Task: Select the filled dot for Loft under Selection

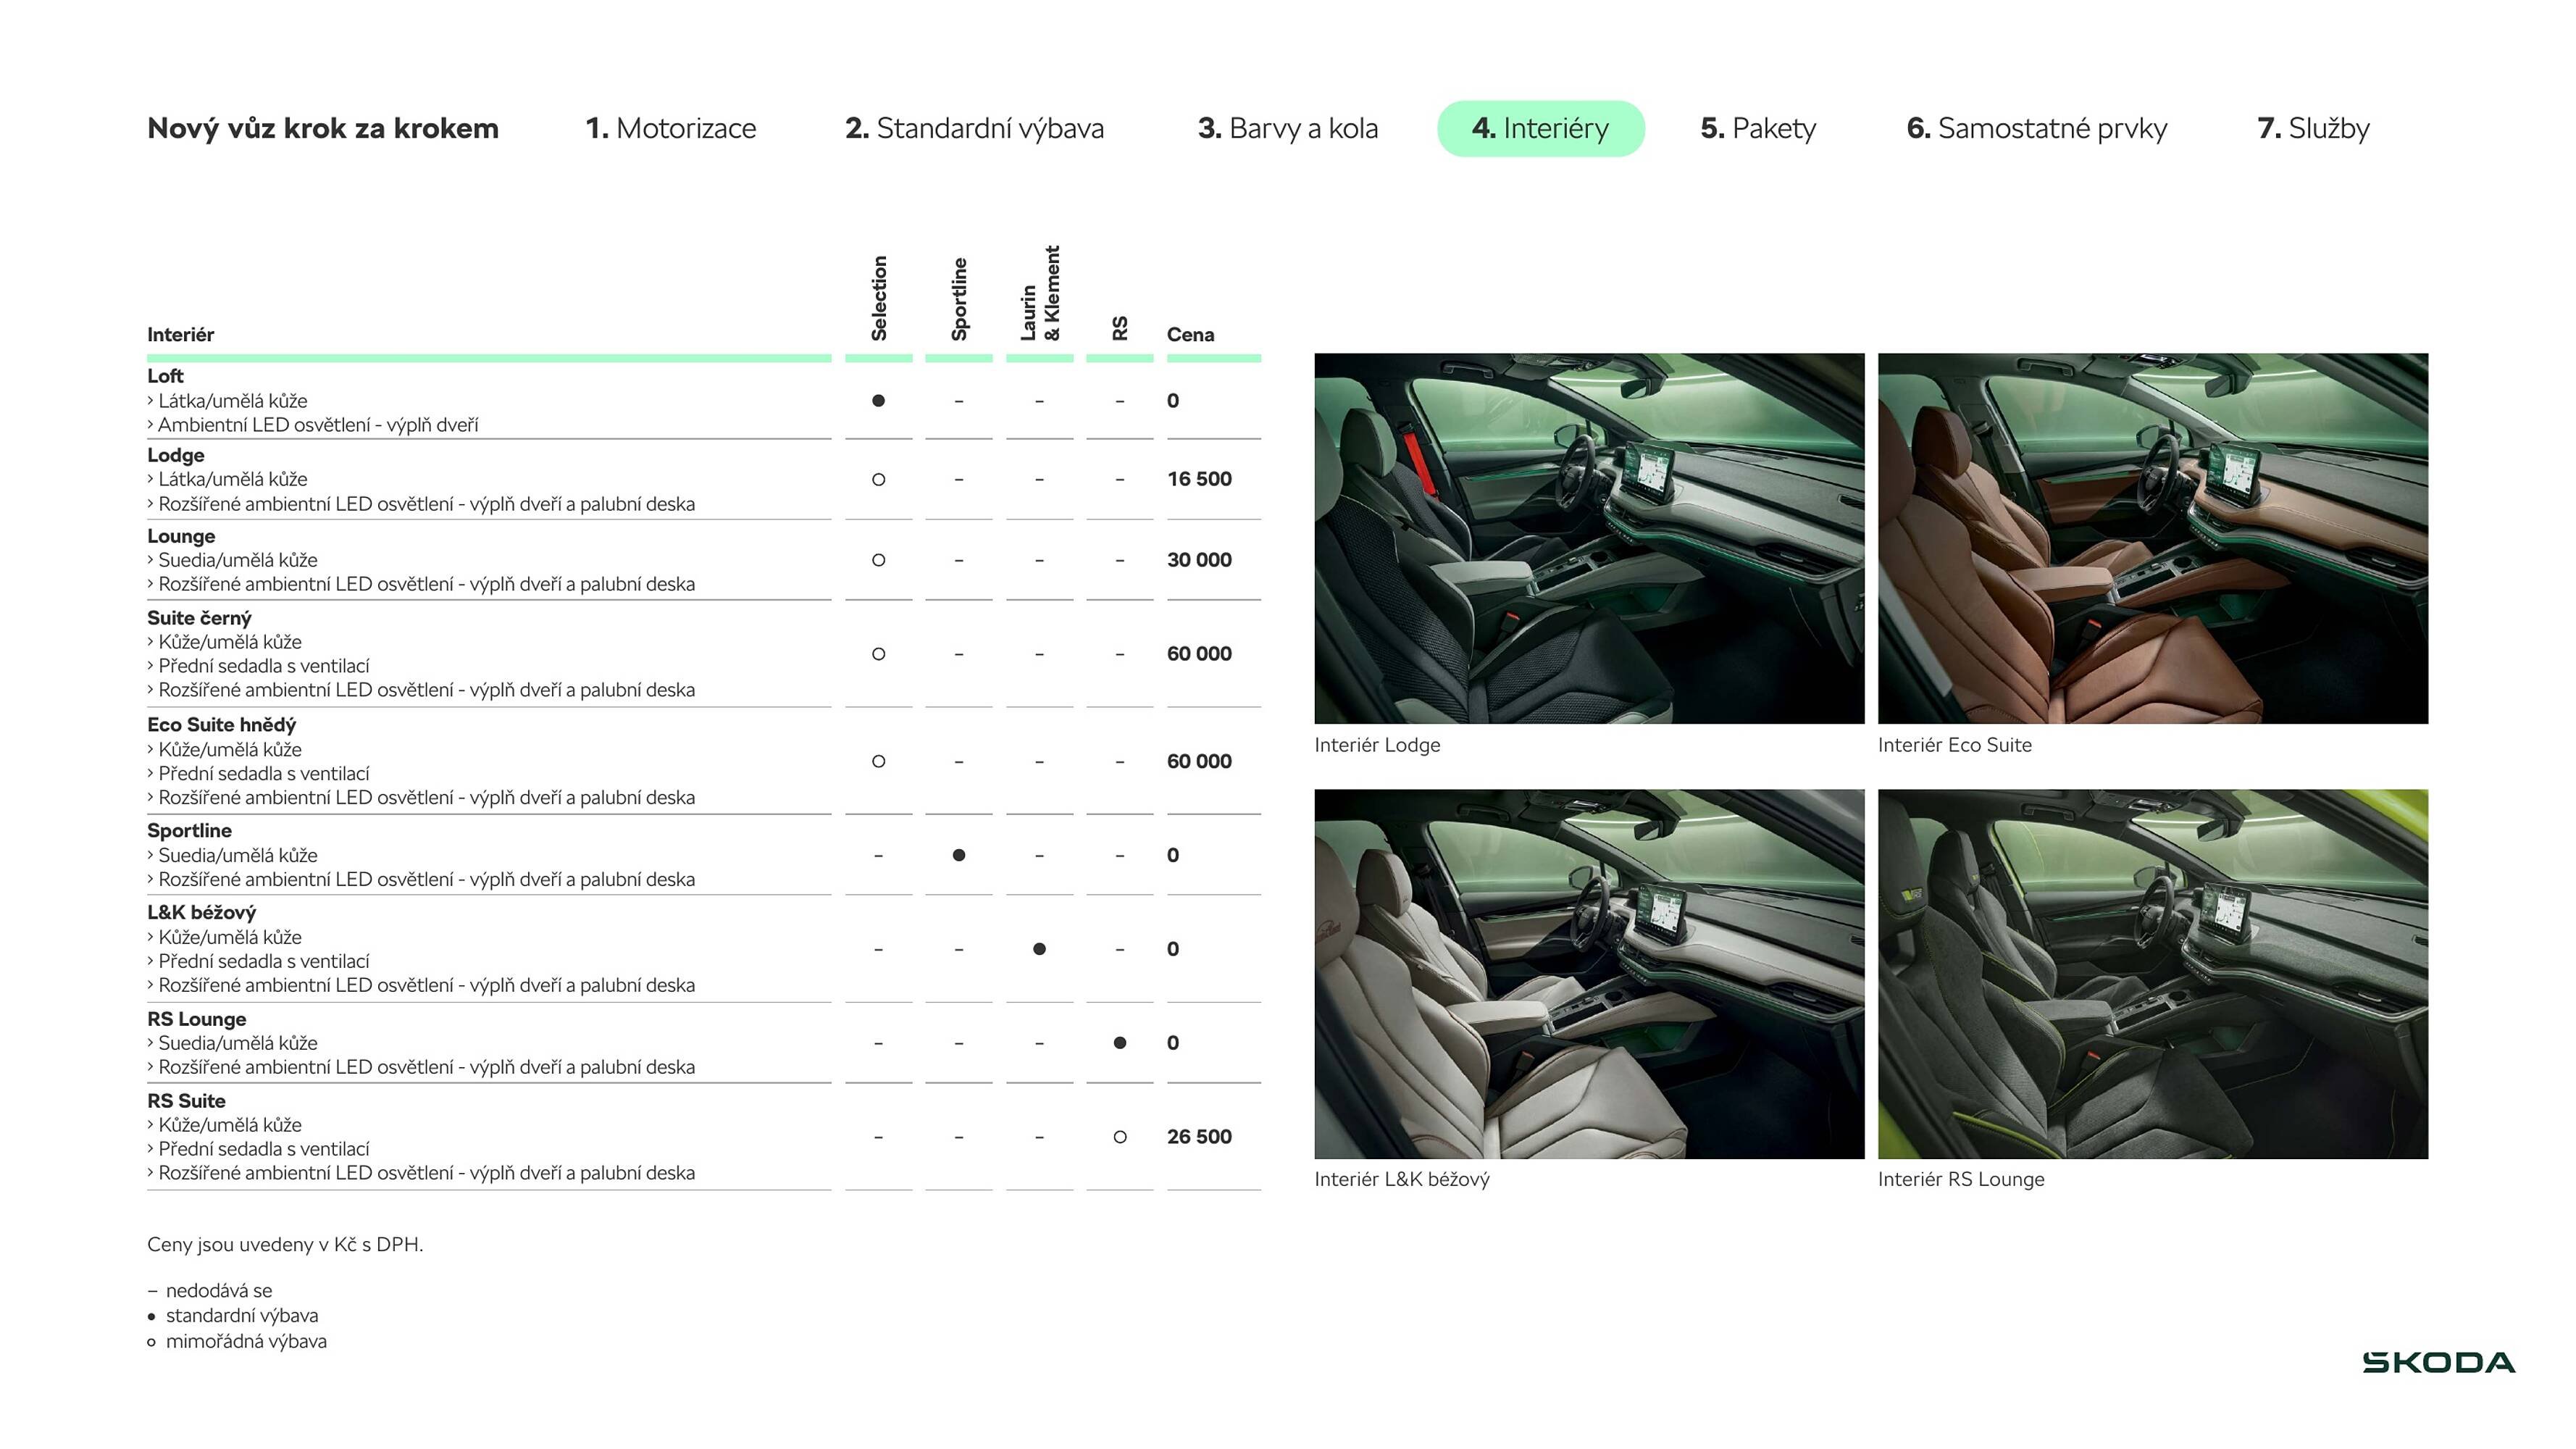Action: 879,401
